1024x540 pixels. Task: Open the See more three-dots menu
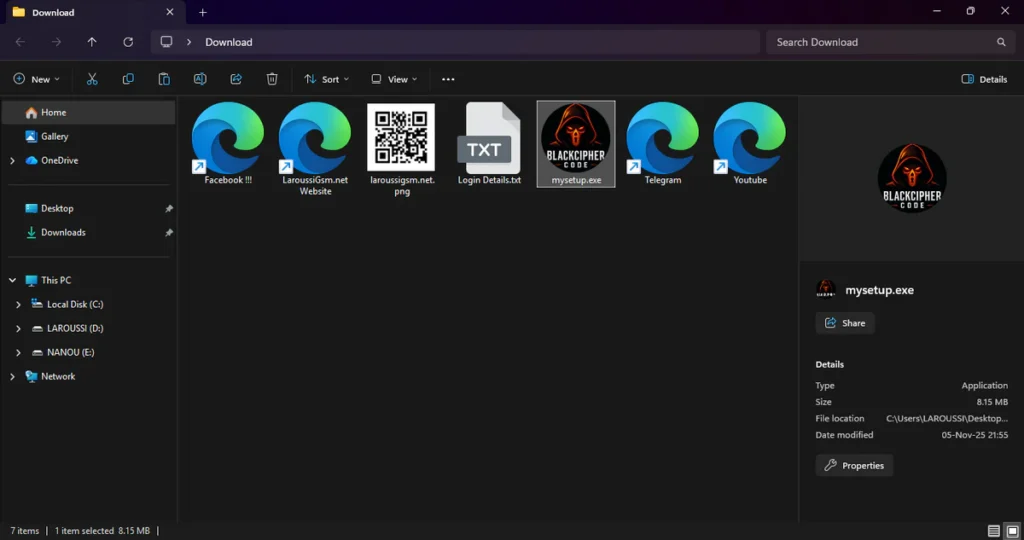tap(448, 79)
